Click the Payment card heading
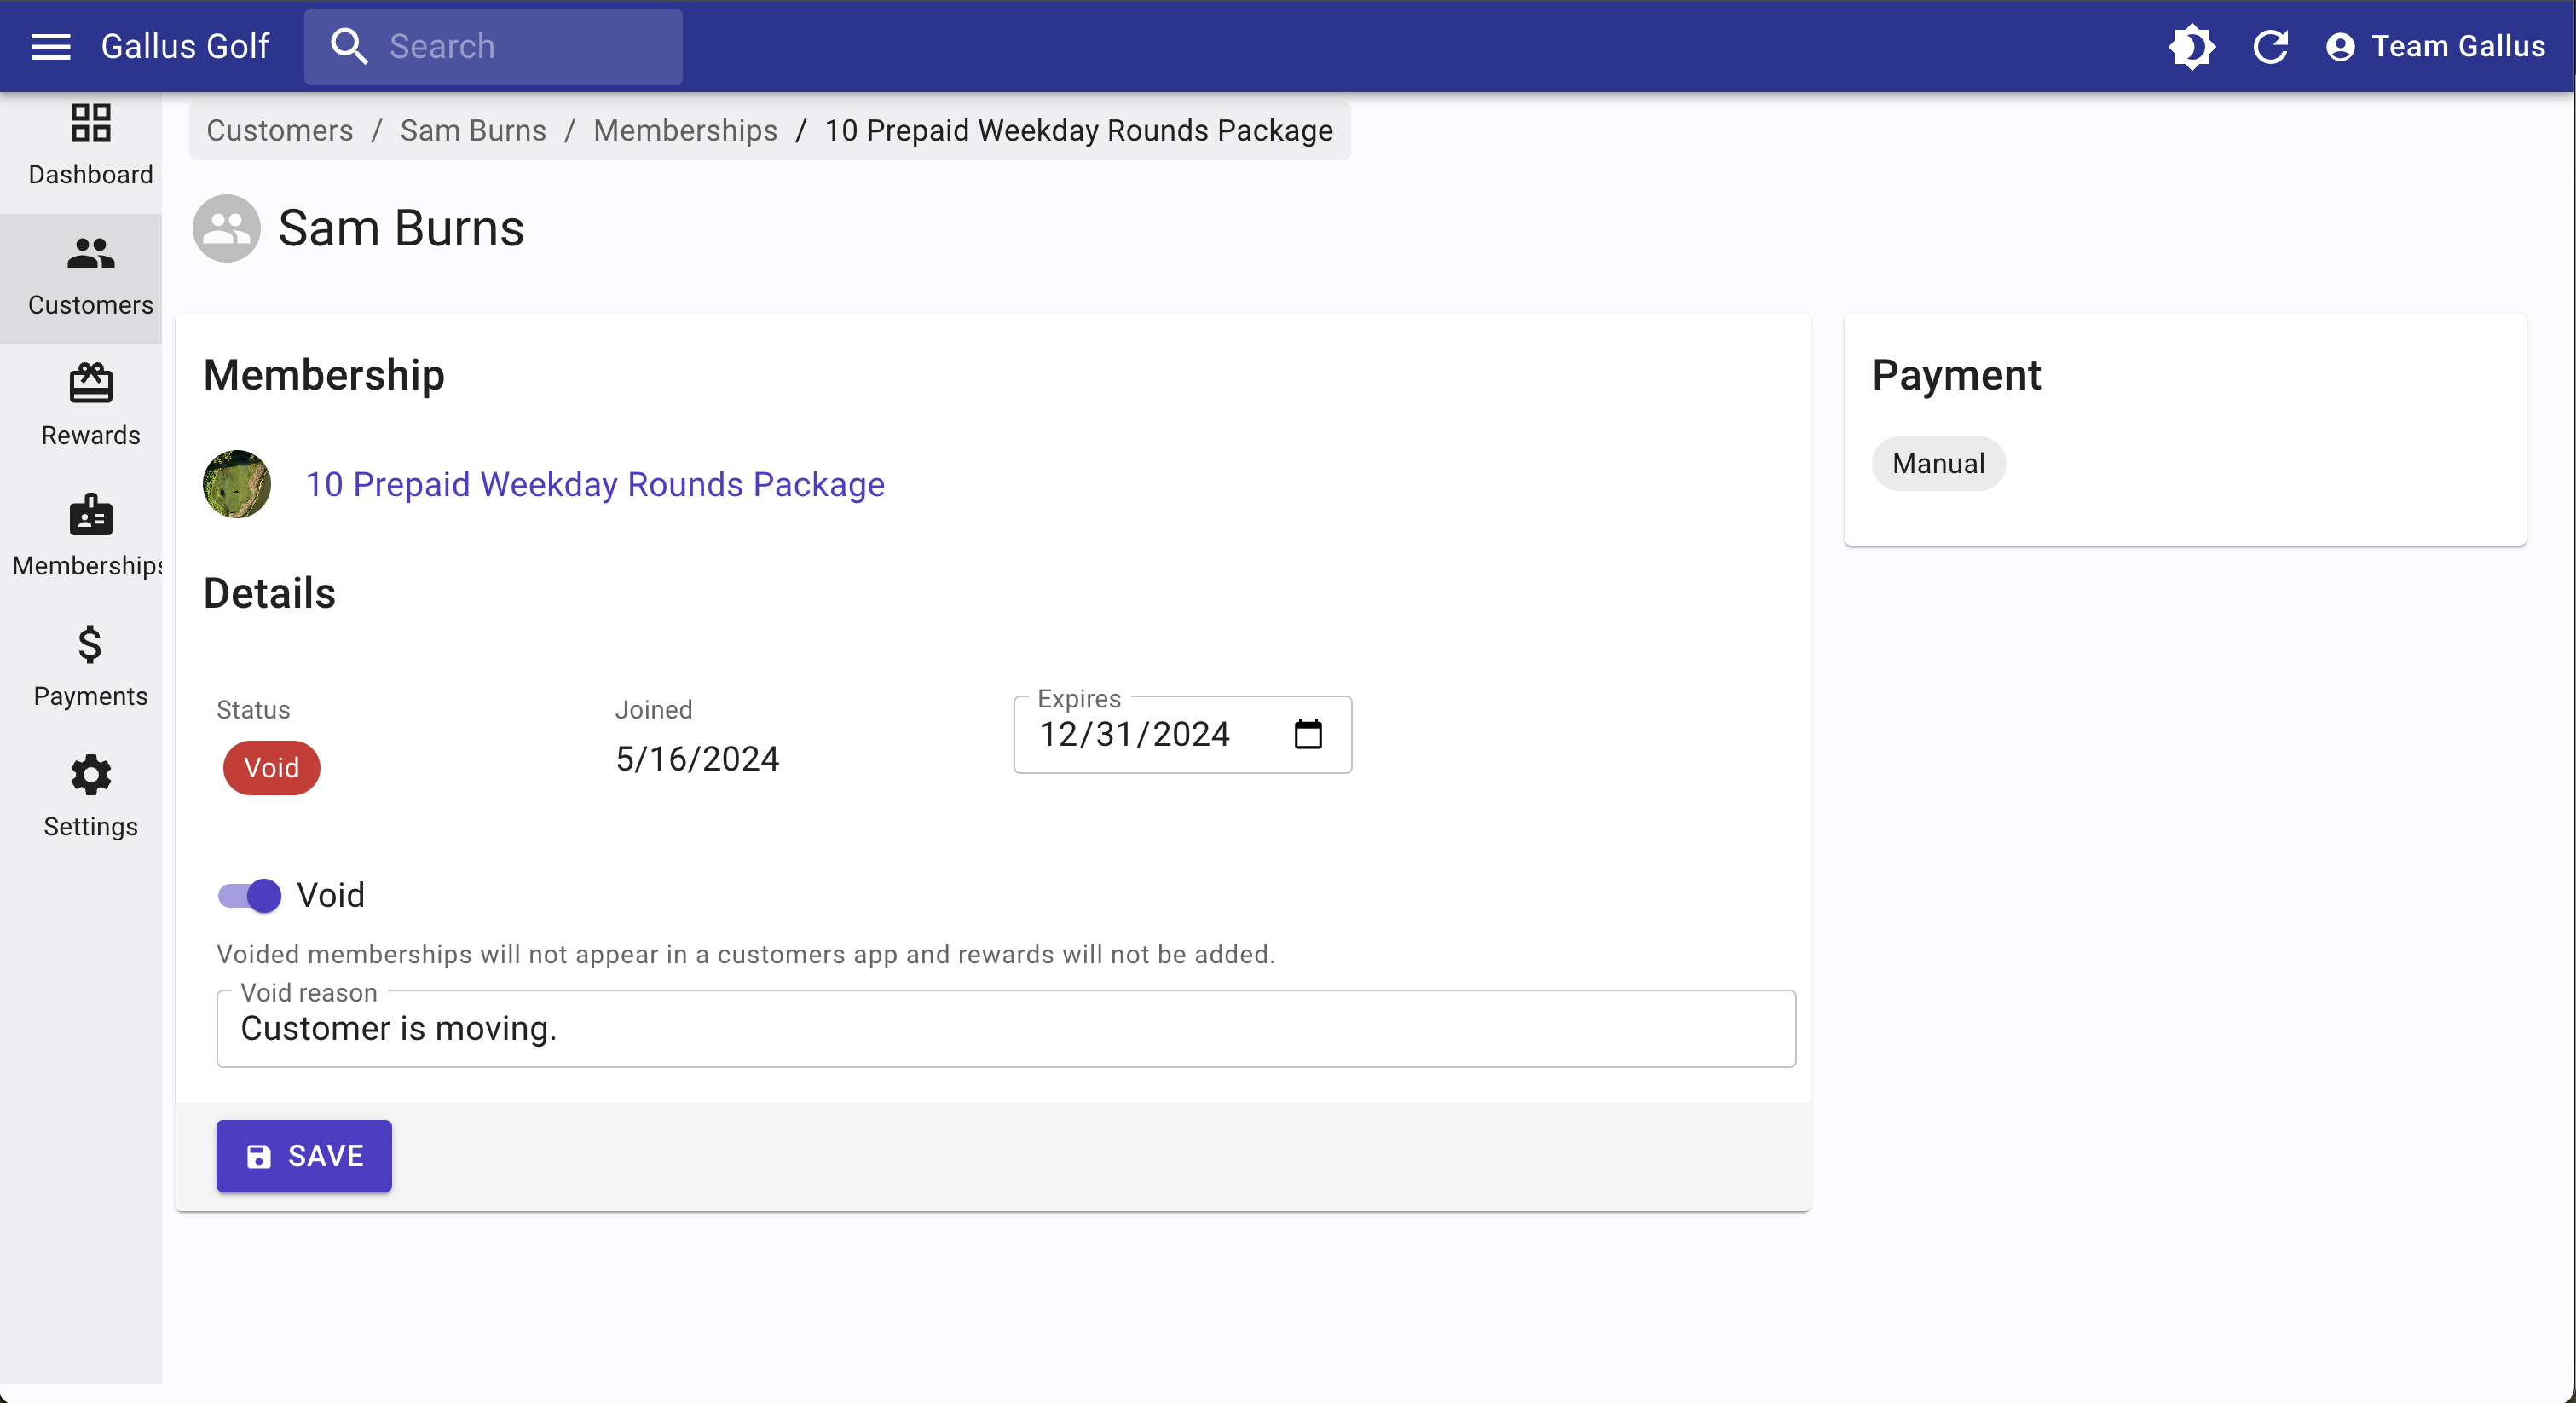The image size is (2576, 1403). [1956, 375]
